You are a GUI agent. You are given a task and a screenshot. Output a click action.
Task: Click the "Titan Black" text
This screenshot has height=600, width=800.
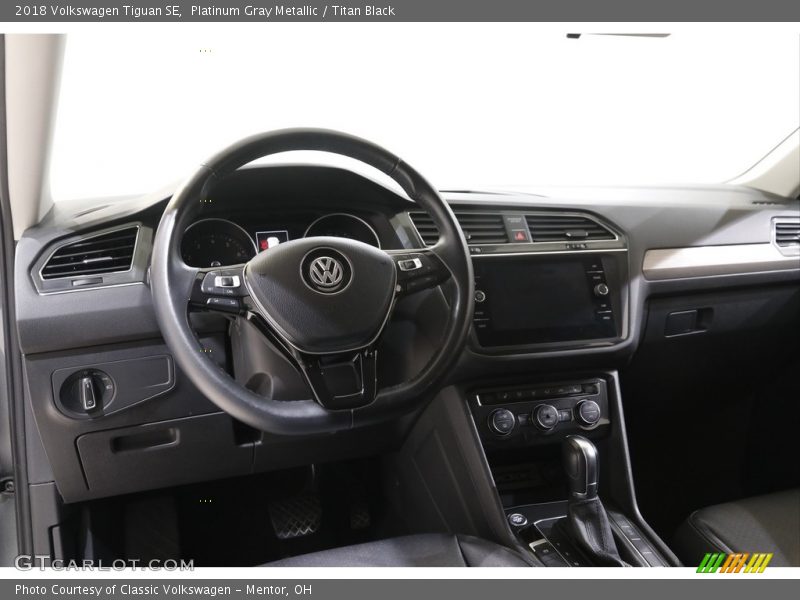click(x=363, y=11)
